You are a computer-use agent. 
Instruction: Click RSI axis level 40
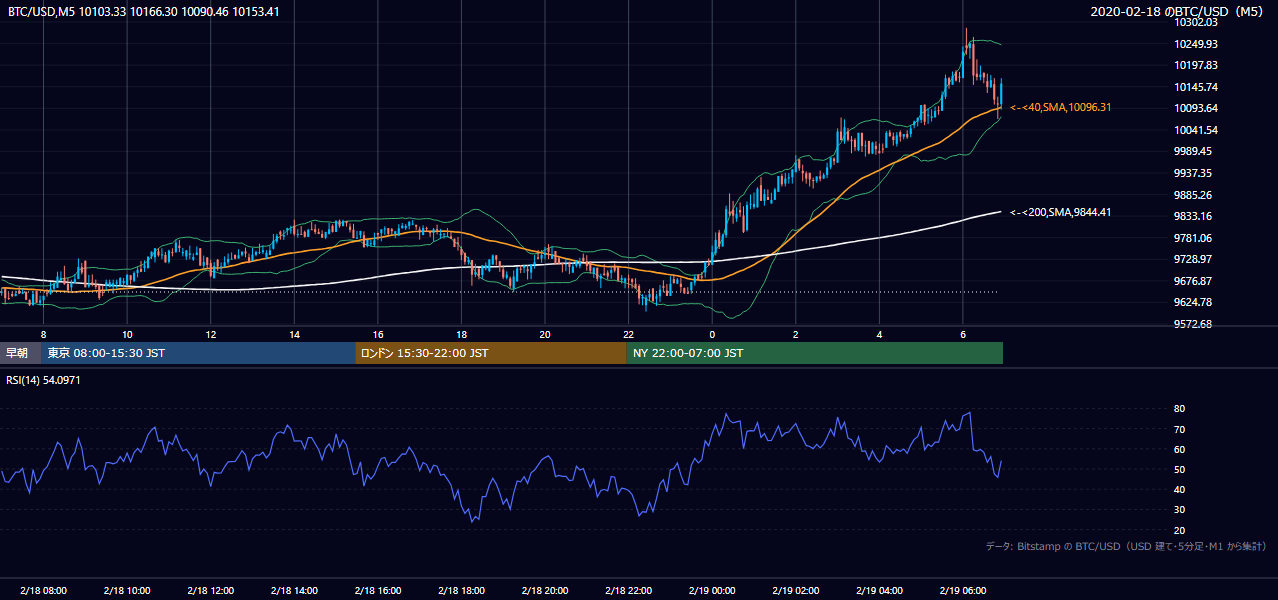pyautogui.click(x=1179, y=489)
